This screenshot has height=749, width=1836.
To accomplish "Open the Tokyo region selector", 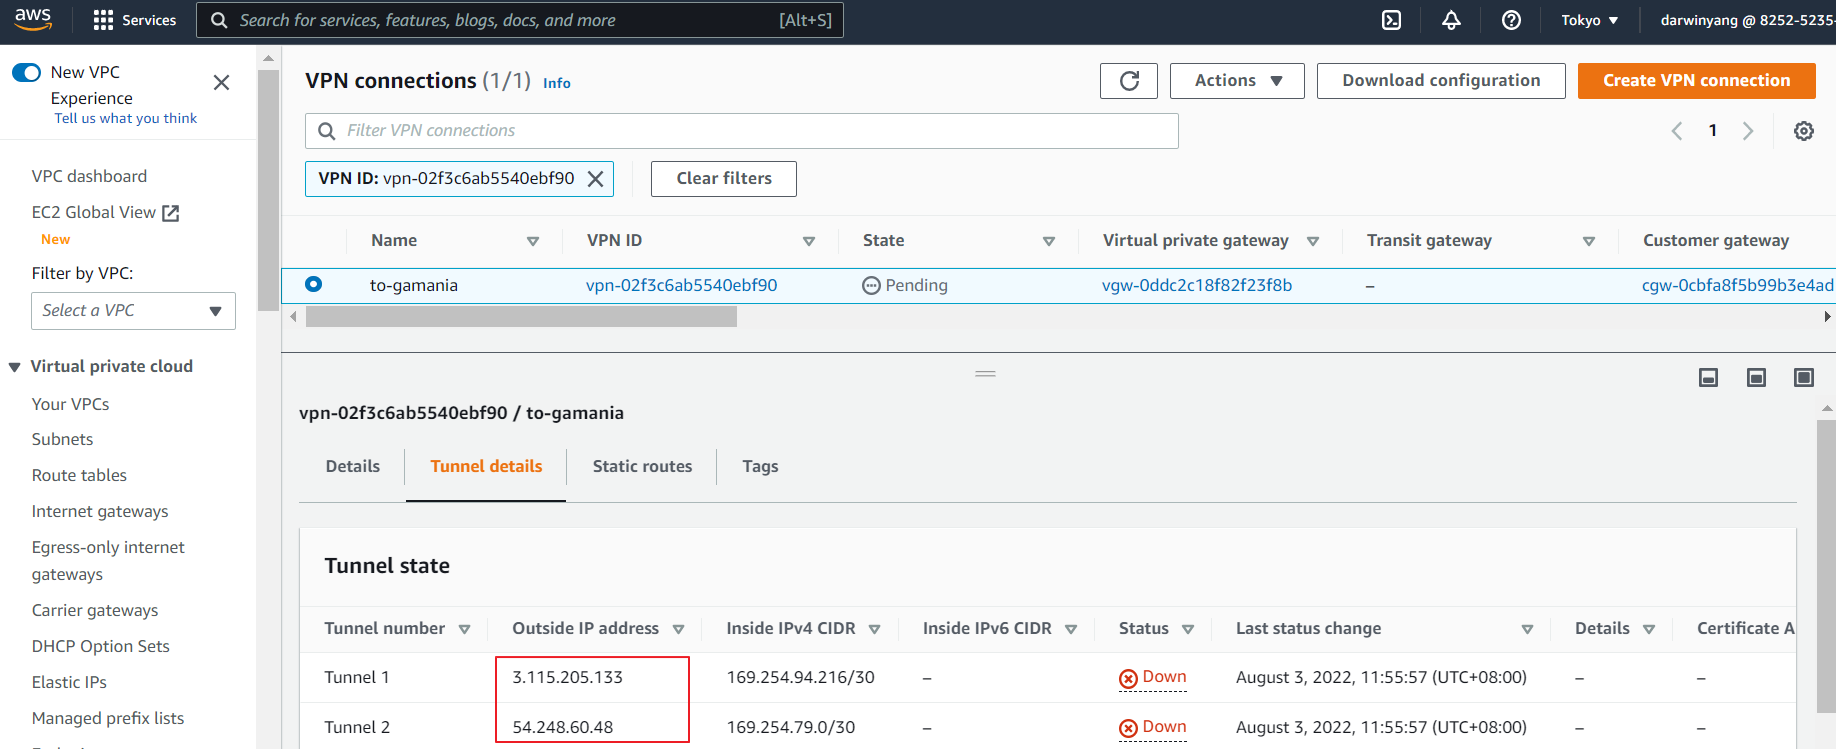I will pos(1589,20).
